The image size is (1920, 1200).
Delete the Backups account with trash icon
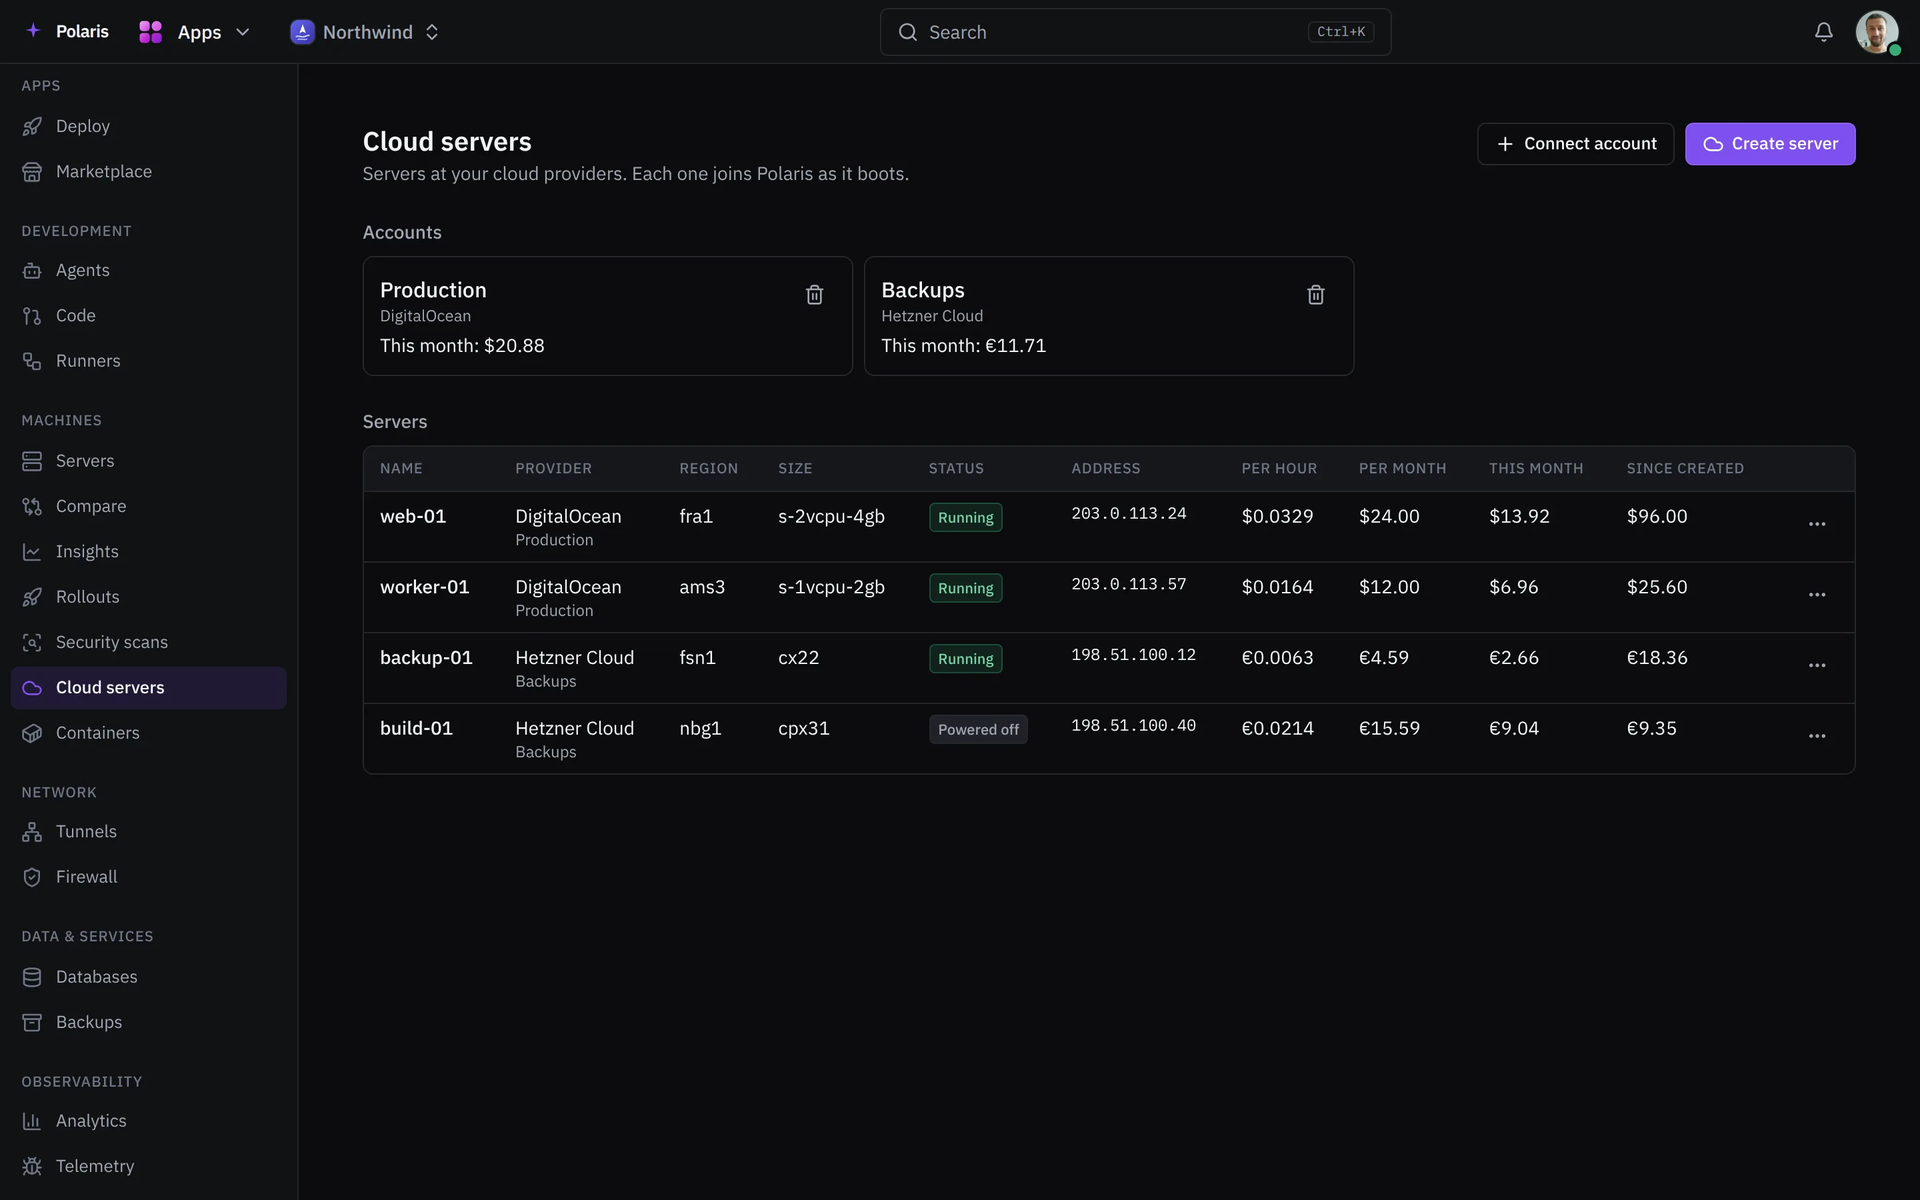point(1315,295)
